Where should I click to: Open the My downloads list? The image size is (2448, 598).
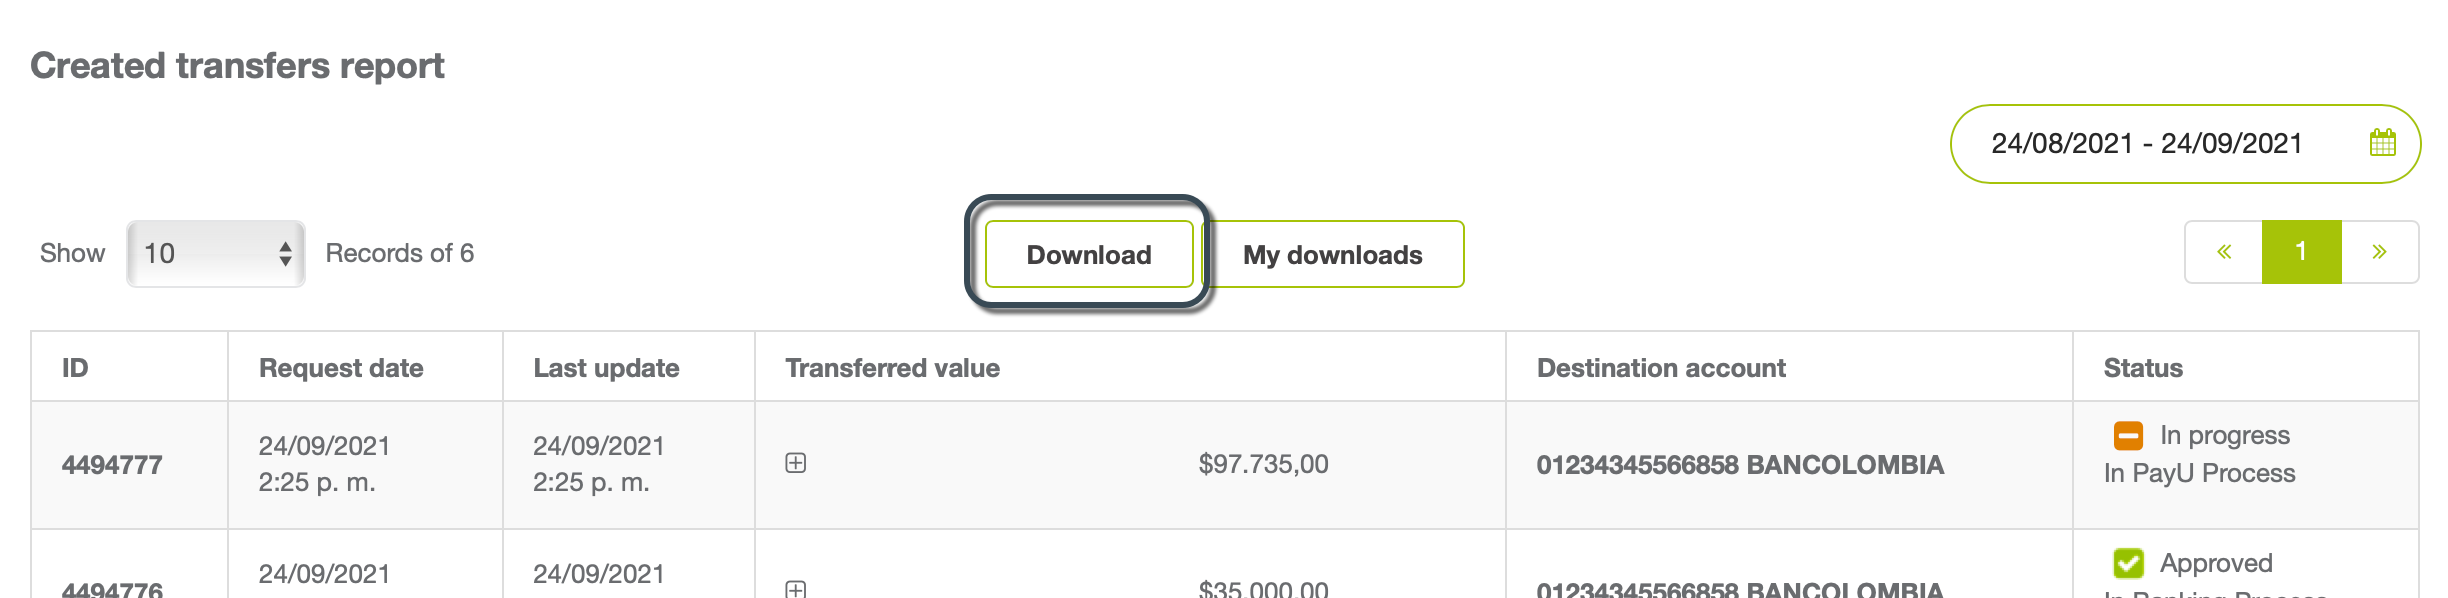tap(1333, 254)
